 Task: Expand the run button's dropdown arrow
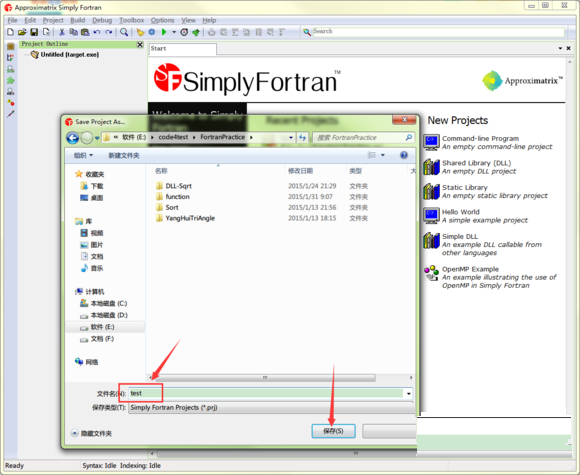(174, 32)
